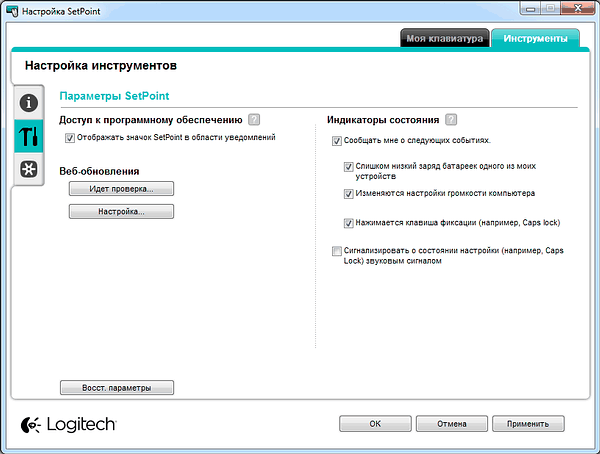Switch to Моя клавиатура tab
This screenshot has width=600, height=454.
click(445, 38)
